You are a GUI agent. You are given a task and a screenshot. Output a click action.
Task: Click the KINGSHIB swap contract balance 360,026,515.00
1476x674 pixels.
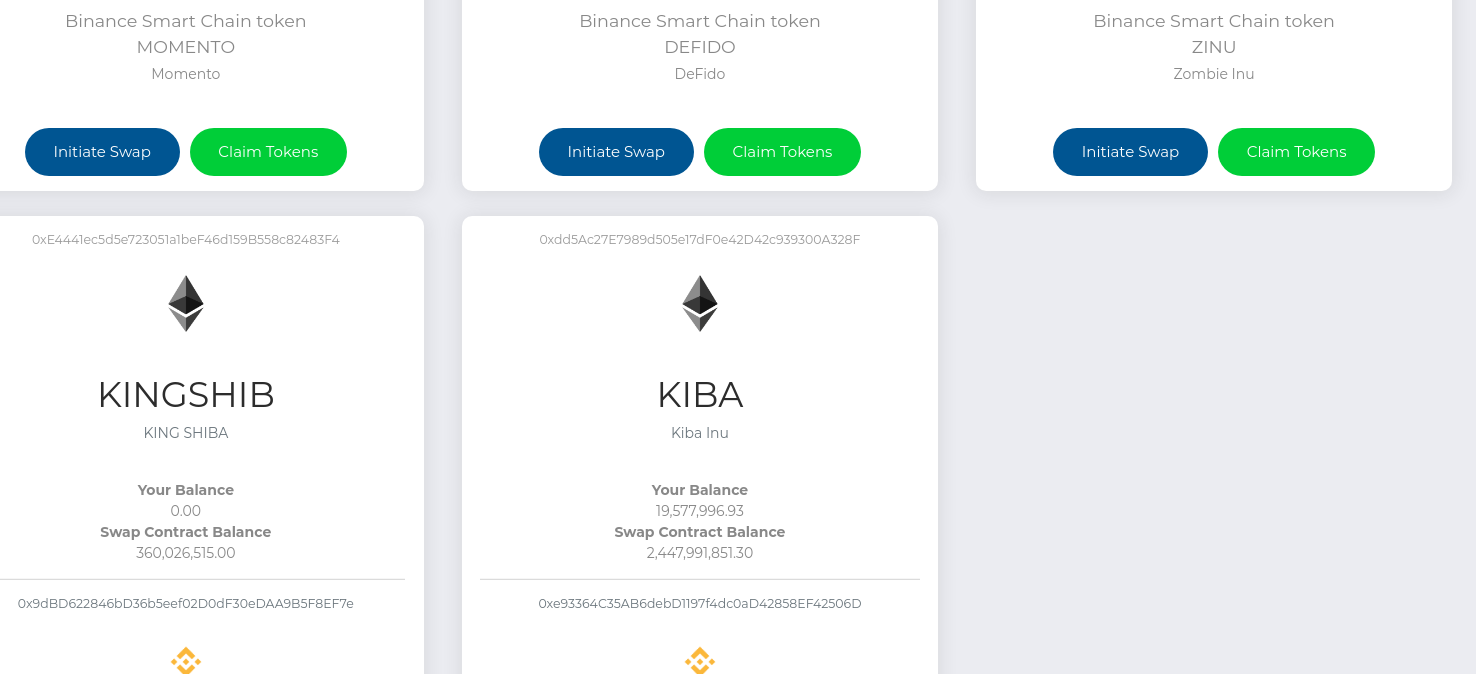(x=186, y=553)
